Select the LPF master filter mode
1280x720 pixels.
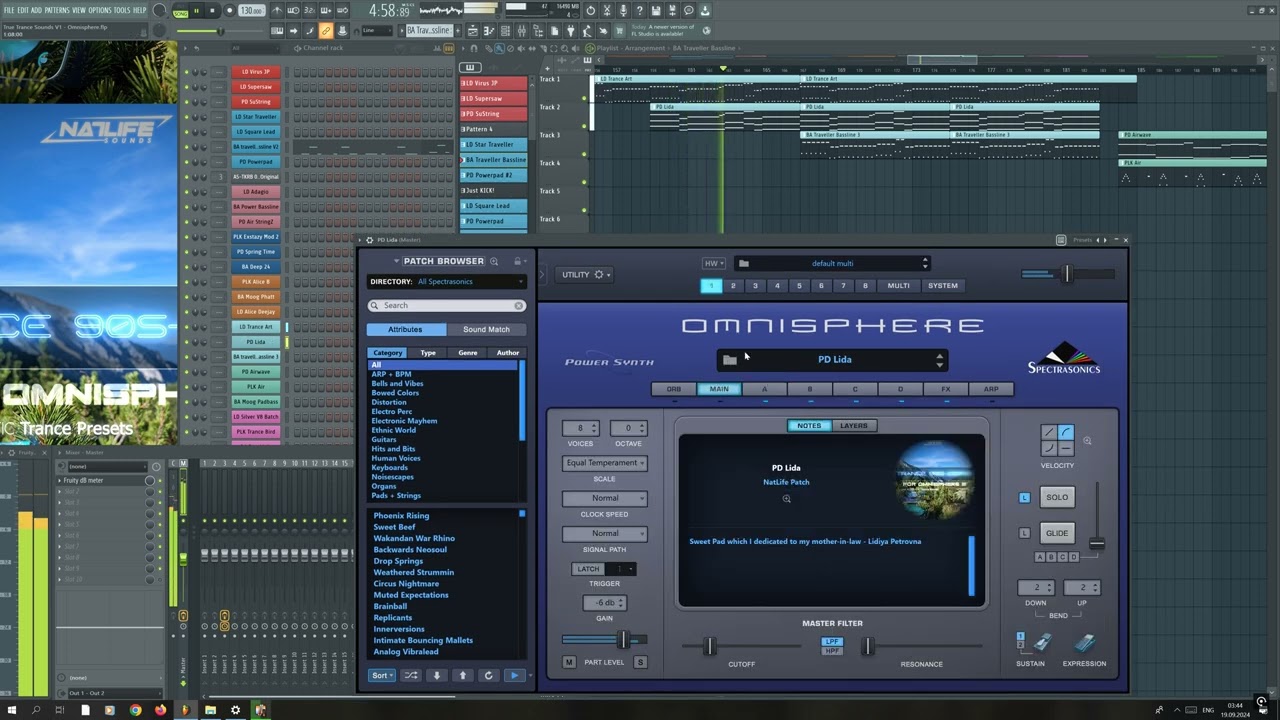point(832,642)
